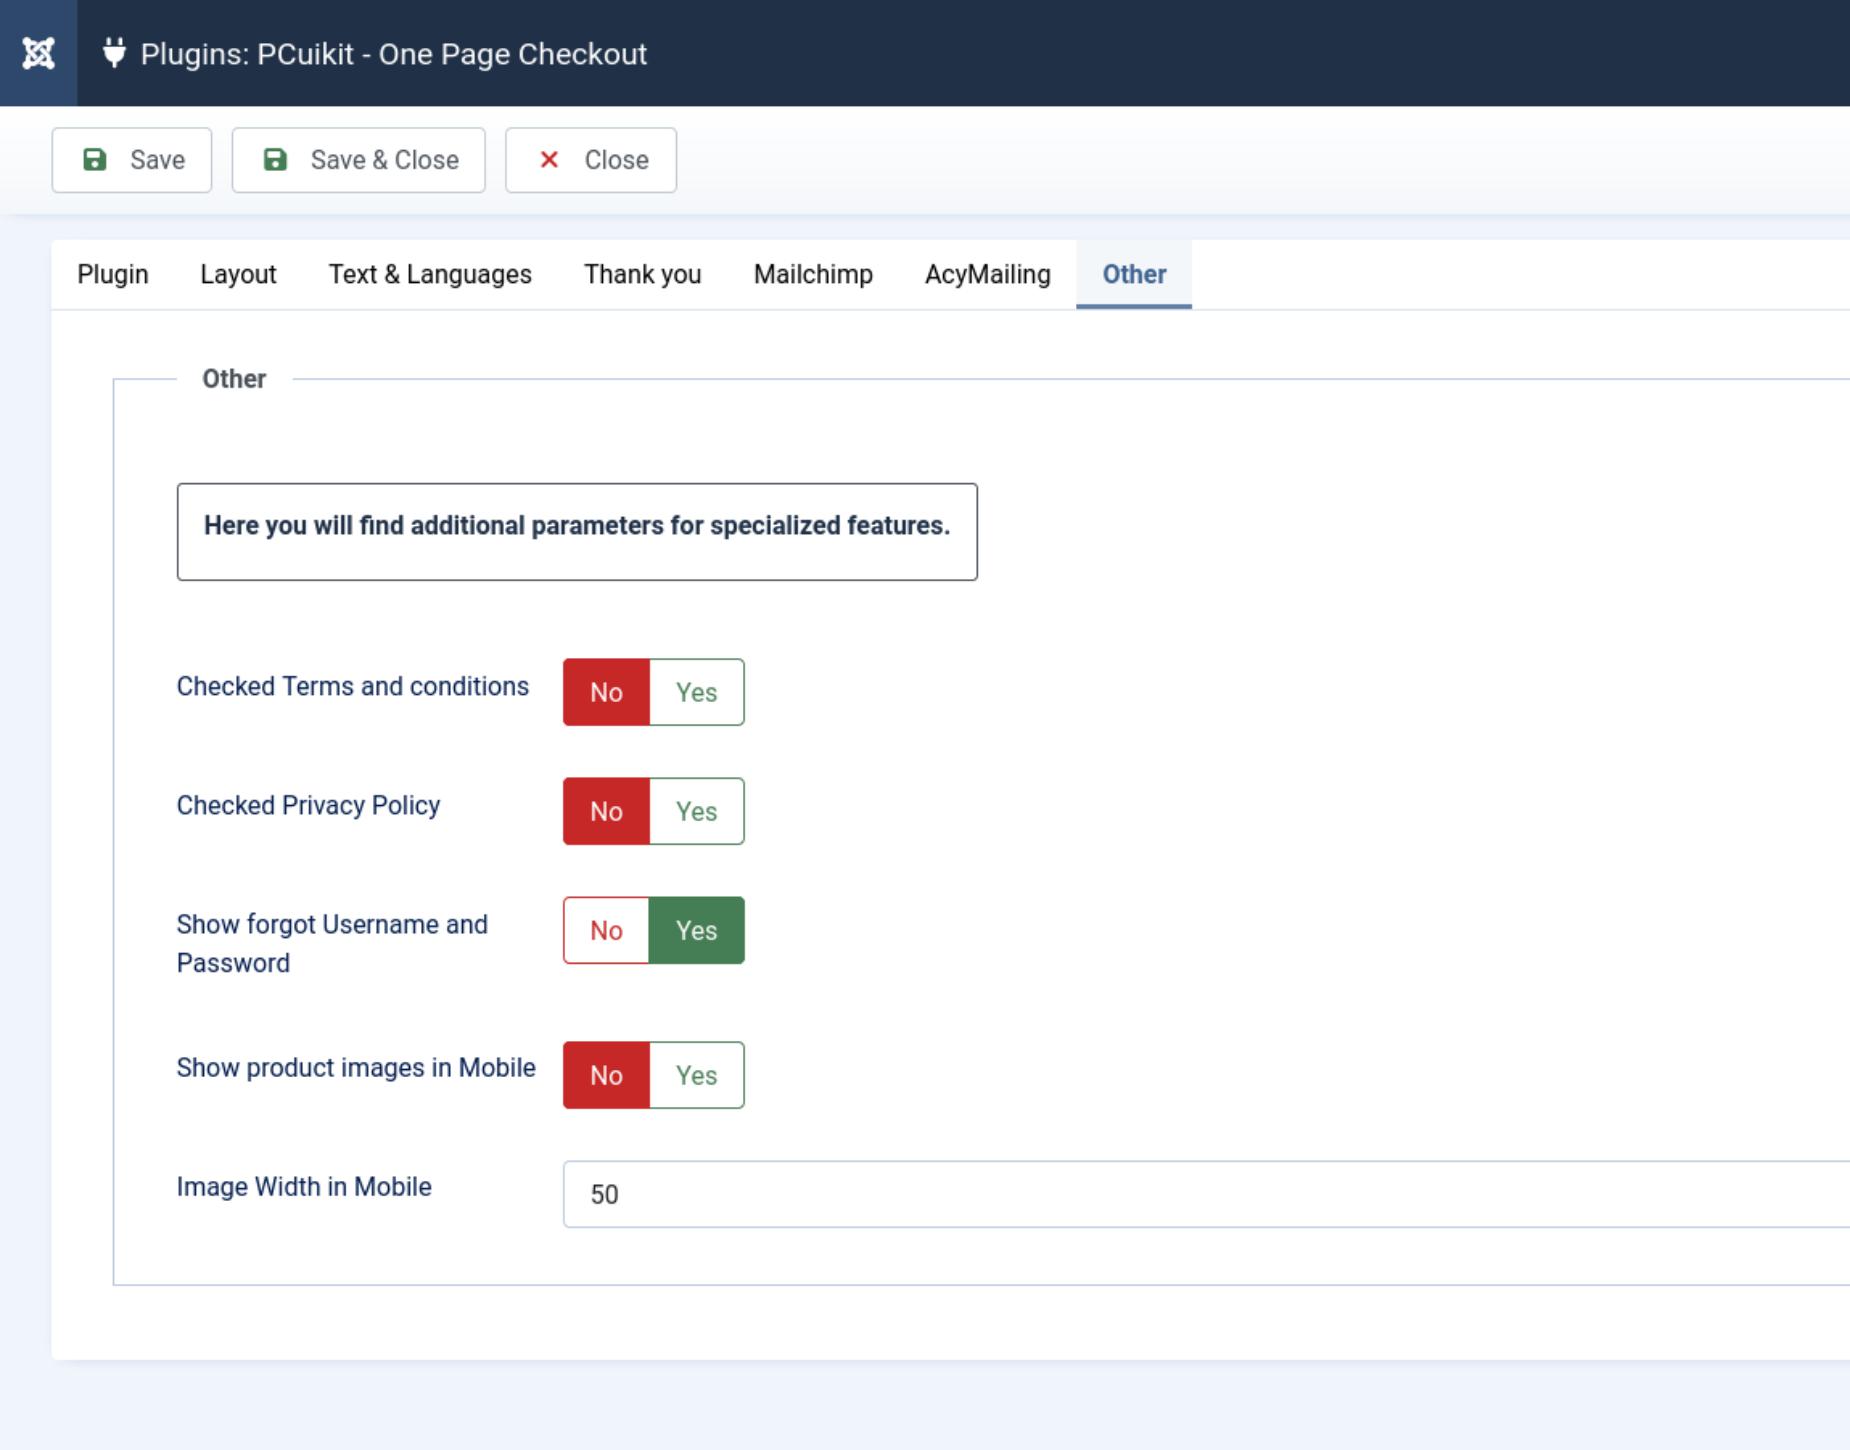Click Save & Close button
1850x1450 pixels.
click(x=359, y=160)
